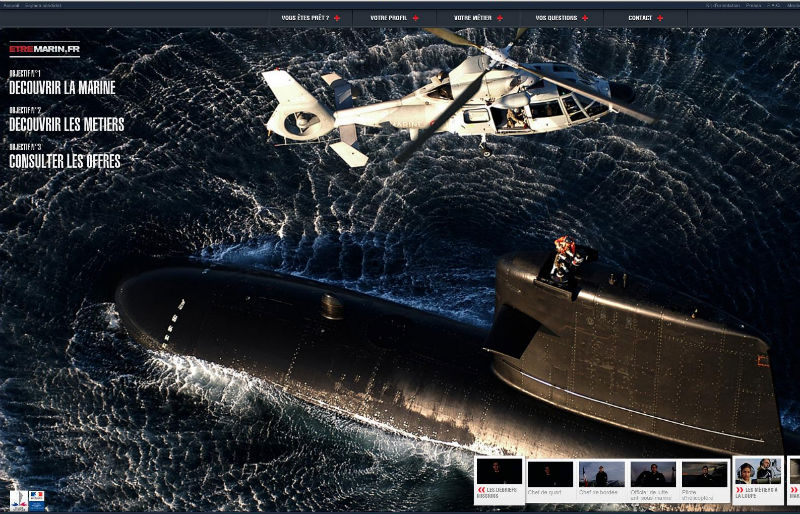Go to 'Découvrir les métiers'
This screenshot has height=514, width=800.
(x=66, y=125)
